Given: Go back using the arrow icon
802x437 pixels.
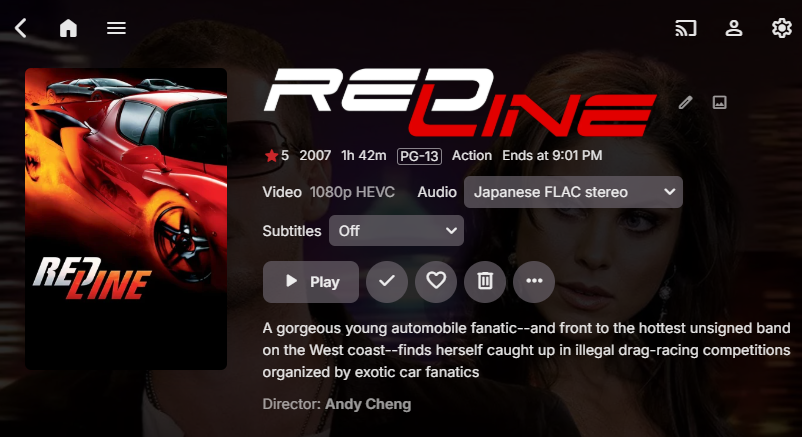Looking at the screenshot, I should click(20, 28).
